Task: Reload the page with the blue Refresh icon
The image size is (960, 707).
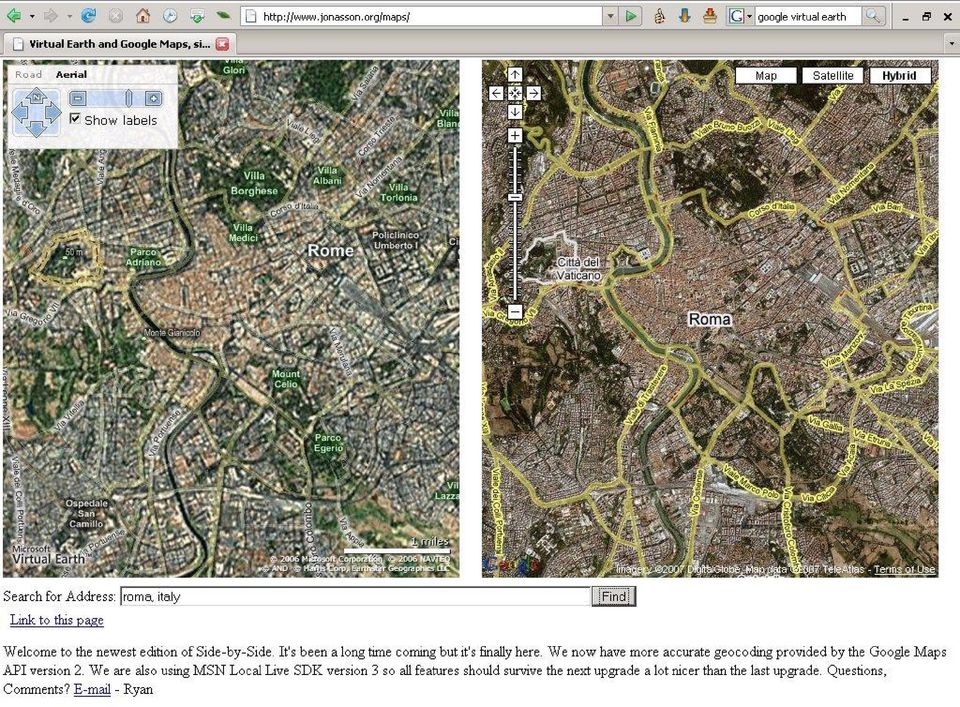Action: click(x=88, y=16)
